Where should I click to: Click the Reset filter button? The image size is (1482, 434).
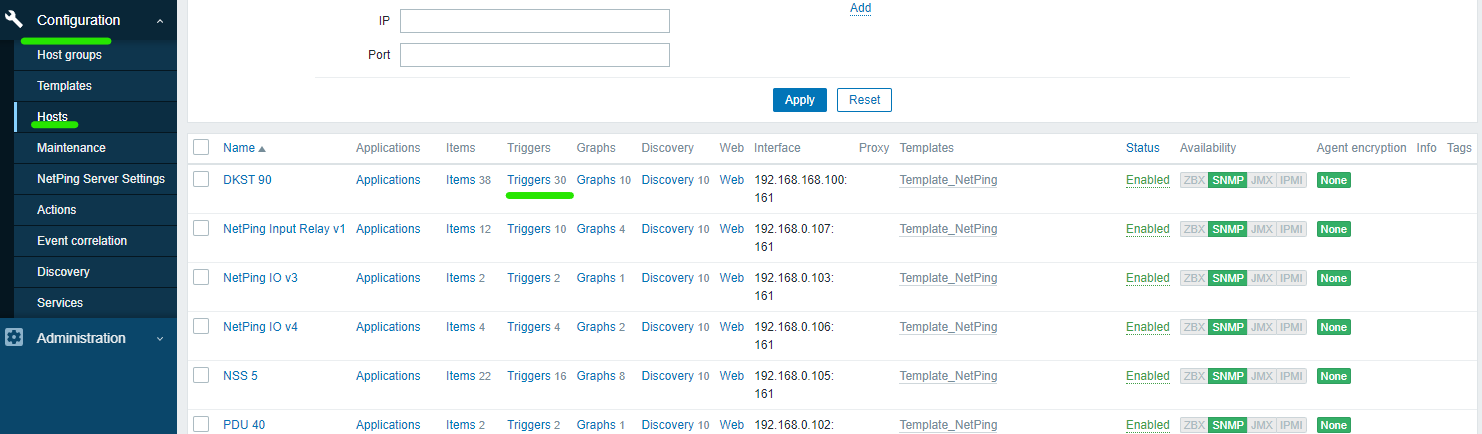[864, 100]
